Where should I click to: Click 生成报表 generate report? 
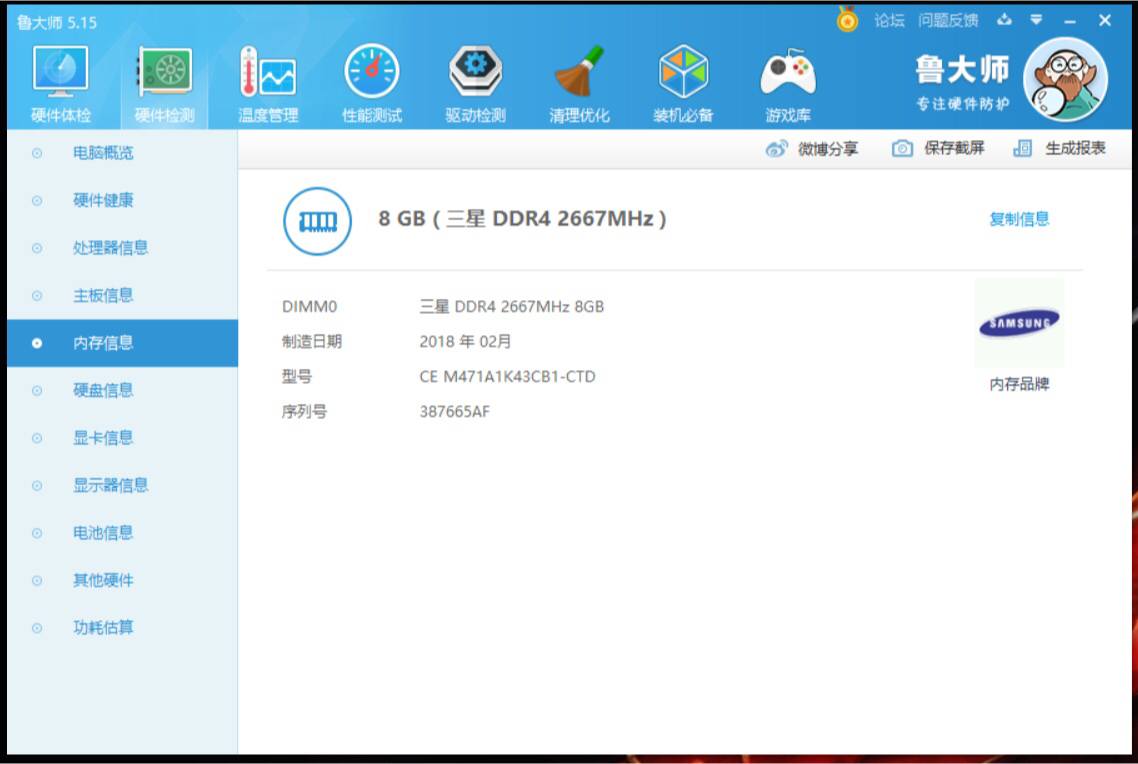point(1059,149)
